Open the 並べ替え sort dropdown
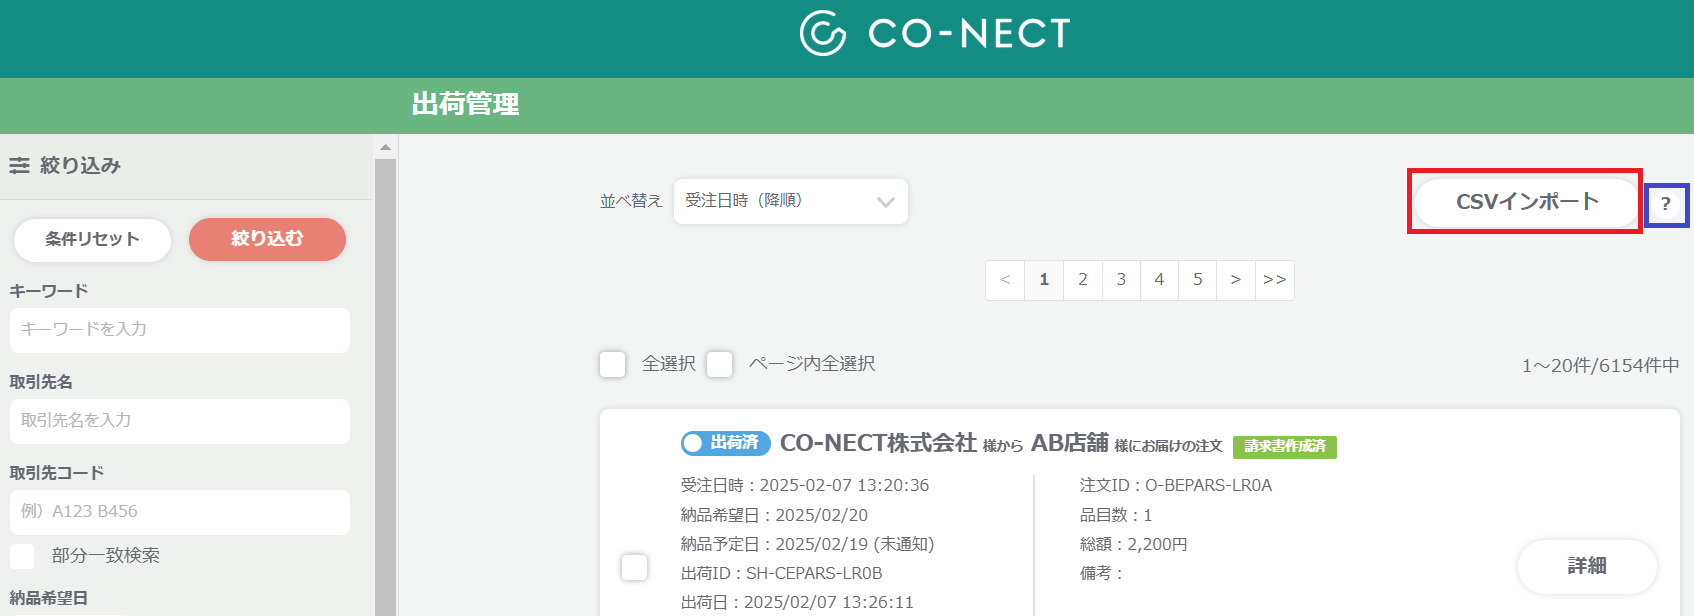Image resolution: width=1694 pixels, height=616 pixels. pyautogui.click(x=790, y=201)
